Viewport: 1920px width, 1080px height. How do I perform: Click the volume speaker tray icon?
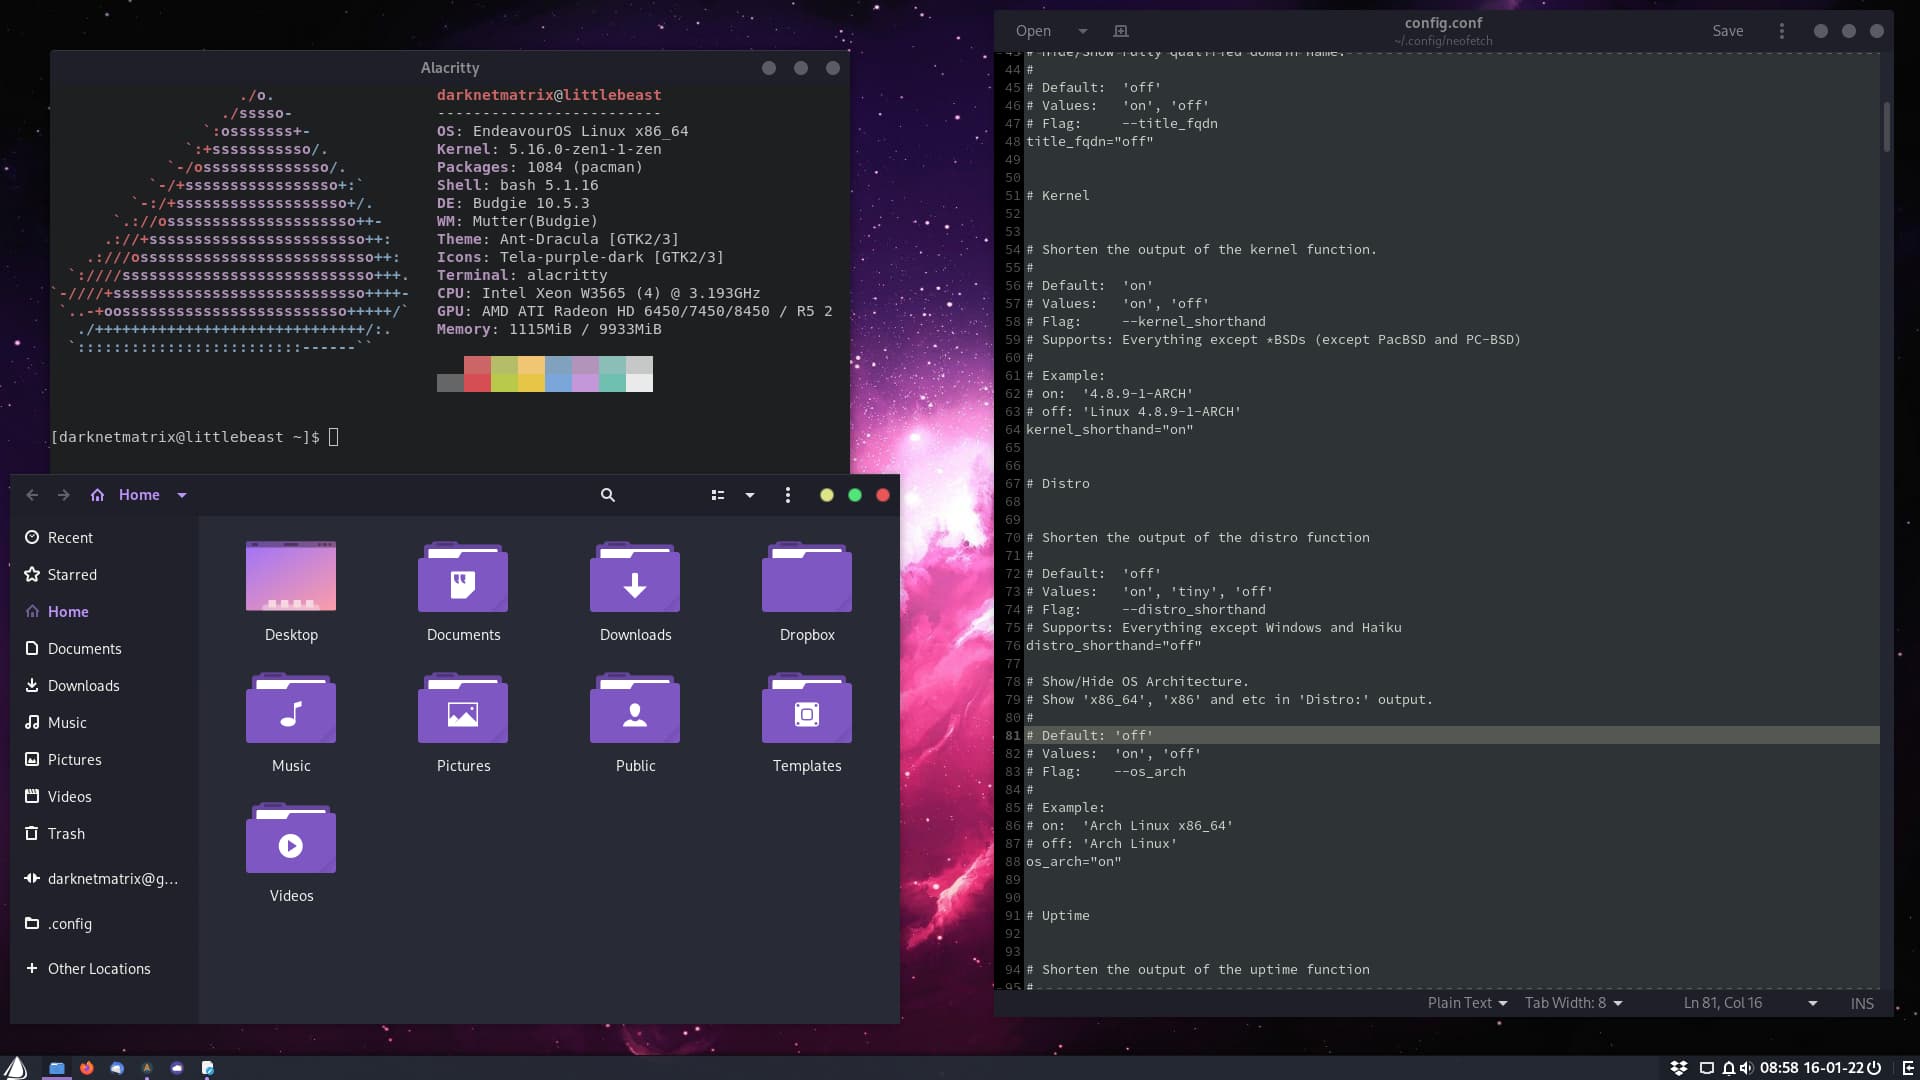1746,1068
